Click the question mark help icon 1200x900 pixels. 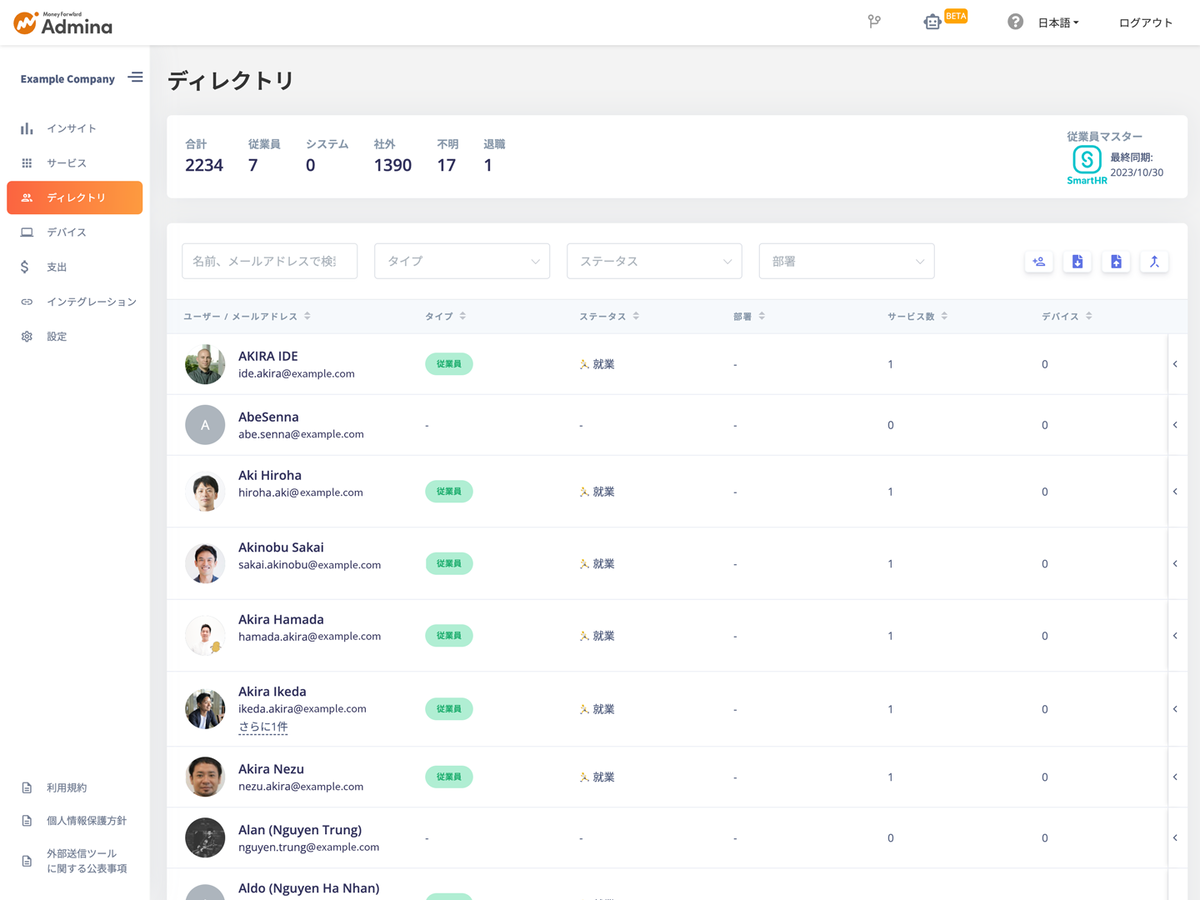1015,22
